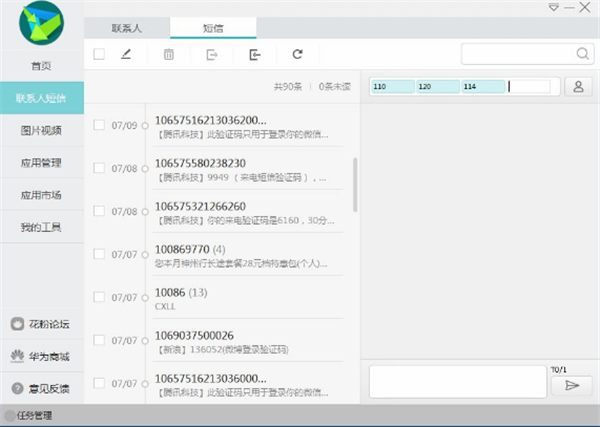Click the new message pencil icon

(x=126, y=54)
